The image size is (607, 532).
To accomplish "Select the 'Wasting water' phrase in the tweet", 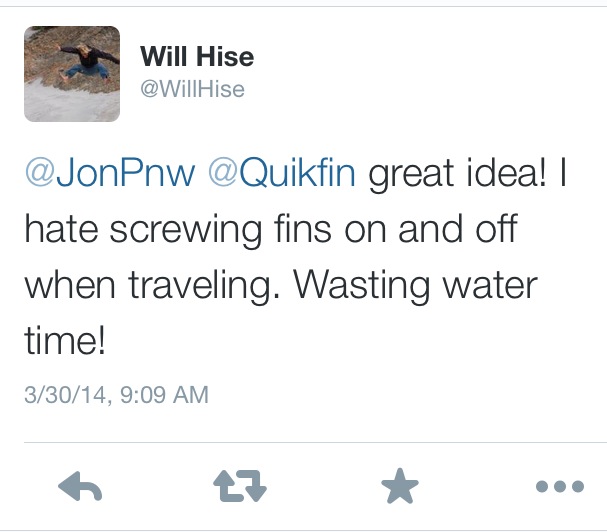I will [415, 286].
